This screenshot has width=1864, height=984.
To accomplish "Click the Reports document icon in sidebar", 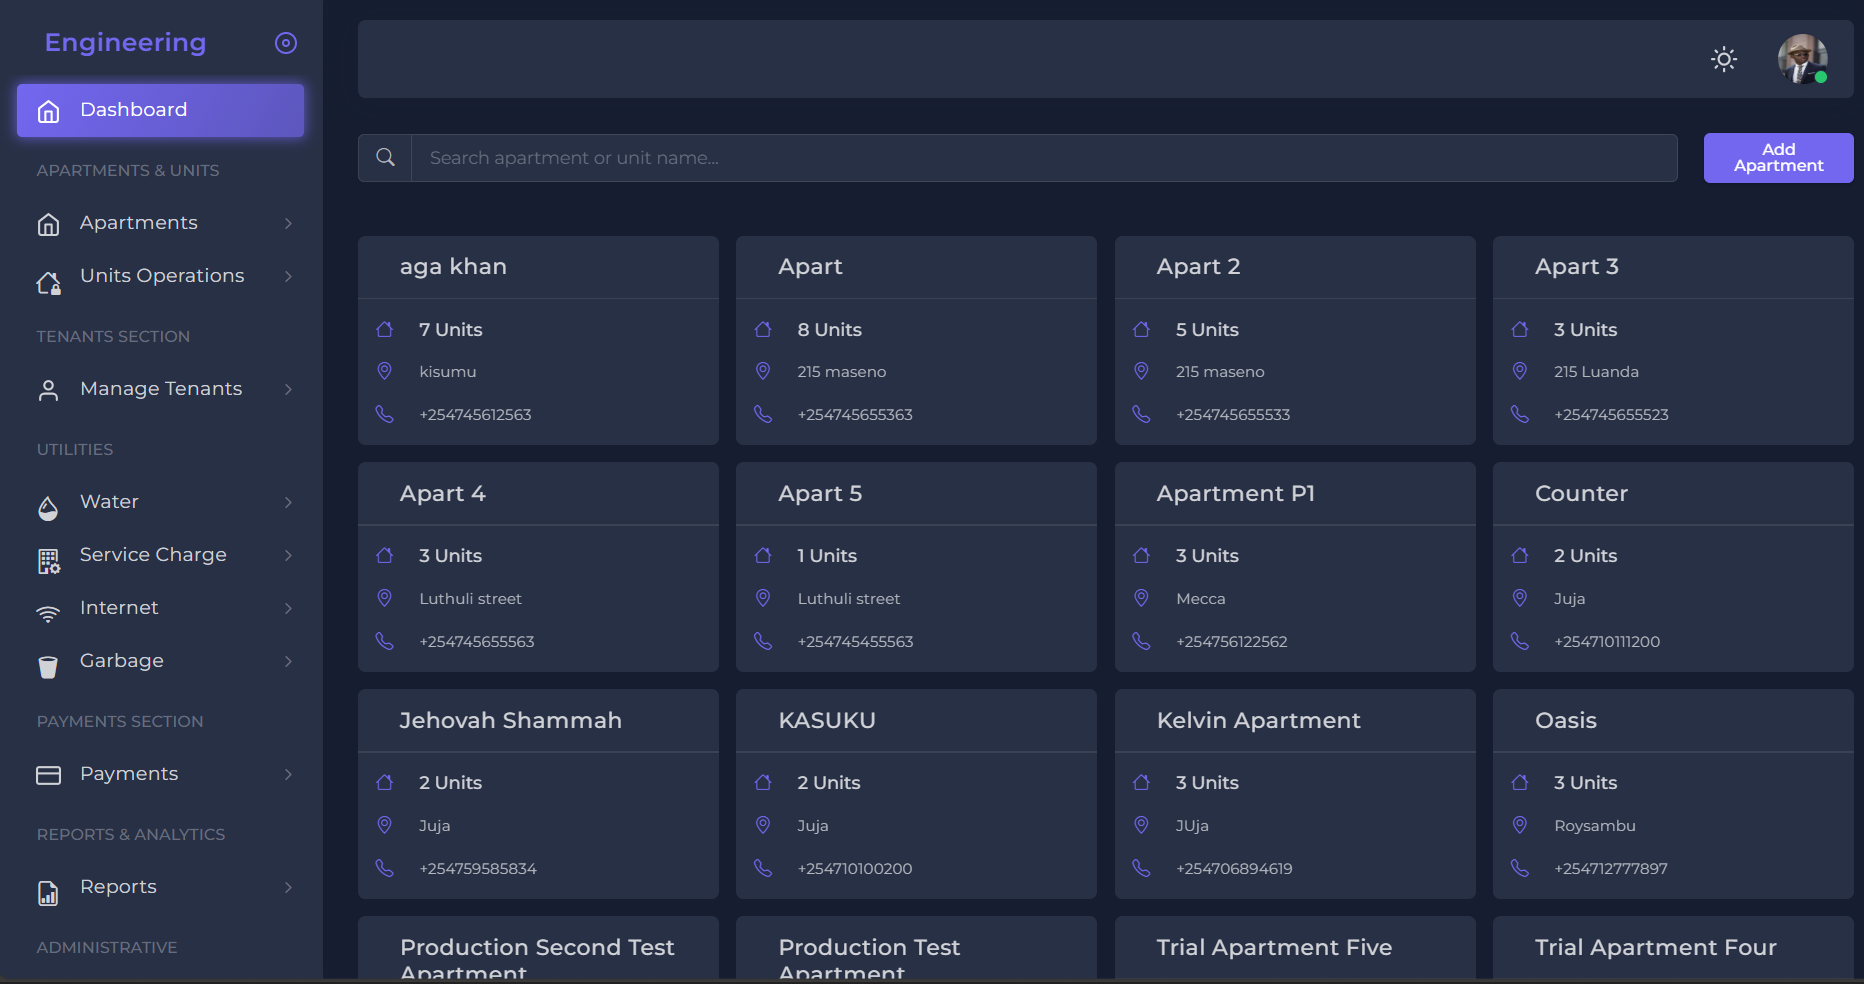I will (48, 893).
